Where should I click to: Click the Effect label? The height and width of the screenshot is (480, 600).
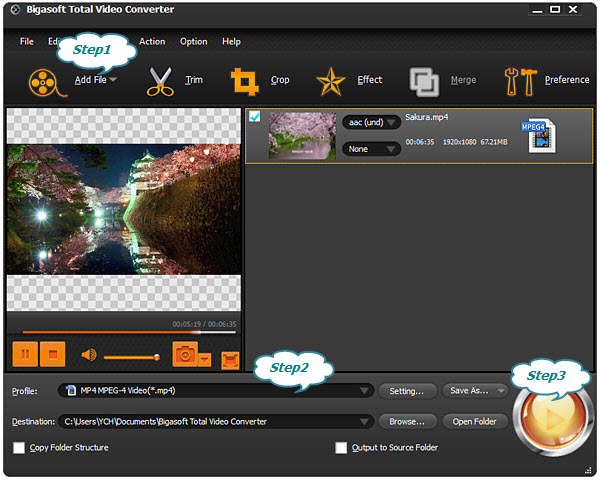click(x=370, y=80)
